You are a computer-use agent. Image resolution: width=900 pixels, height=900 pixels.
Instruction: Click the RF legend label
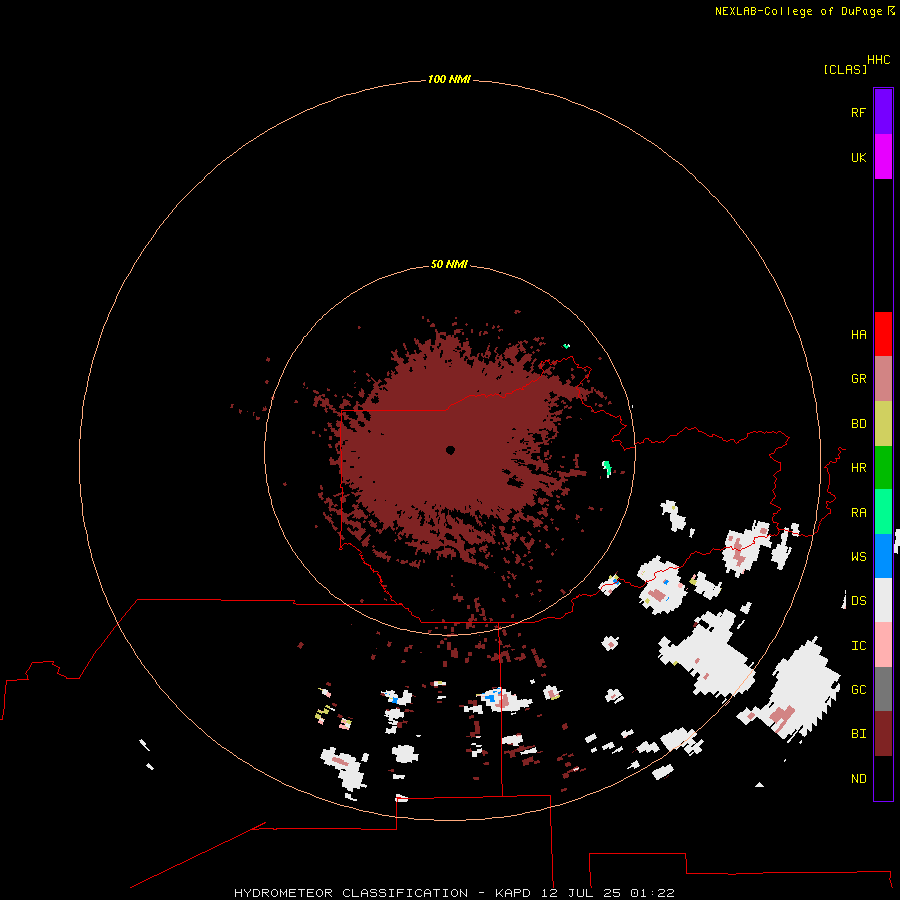[858, 112]
